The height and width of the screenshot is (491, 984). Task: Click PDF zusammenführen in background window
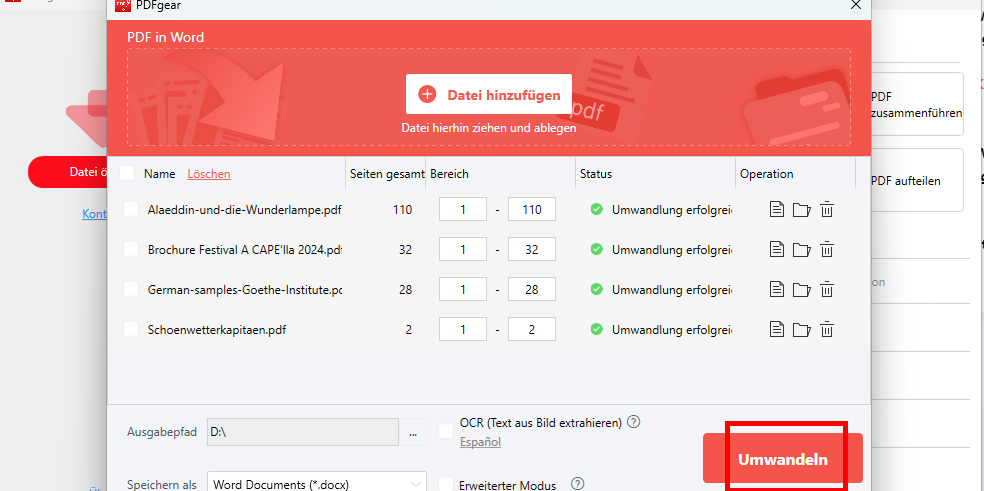[x=916, y=105]
